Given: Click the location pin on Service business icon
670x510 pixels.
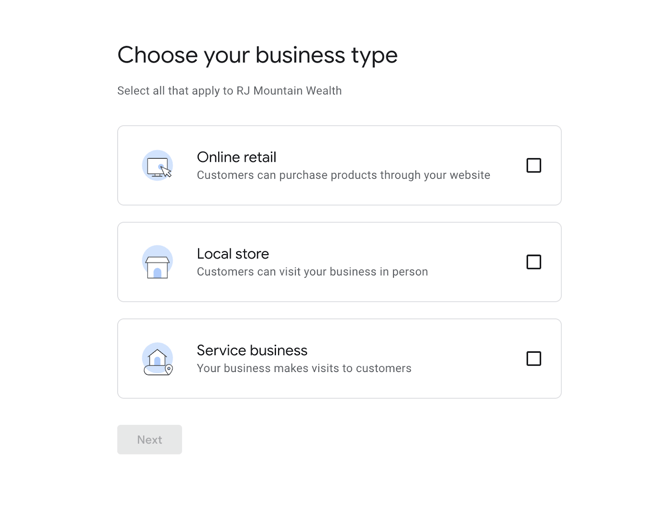Looking at the screenshot, I should tap(169, 370).
